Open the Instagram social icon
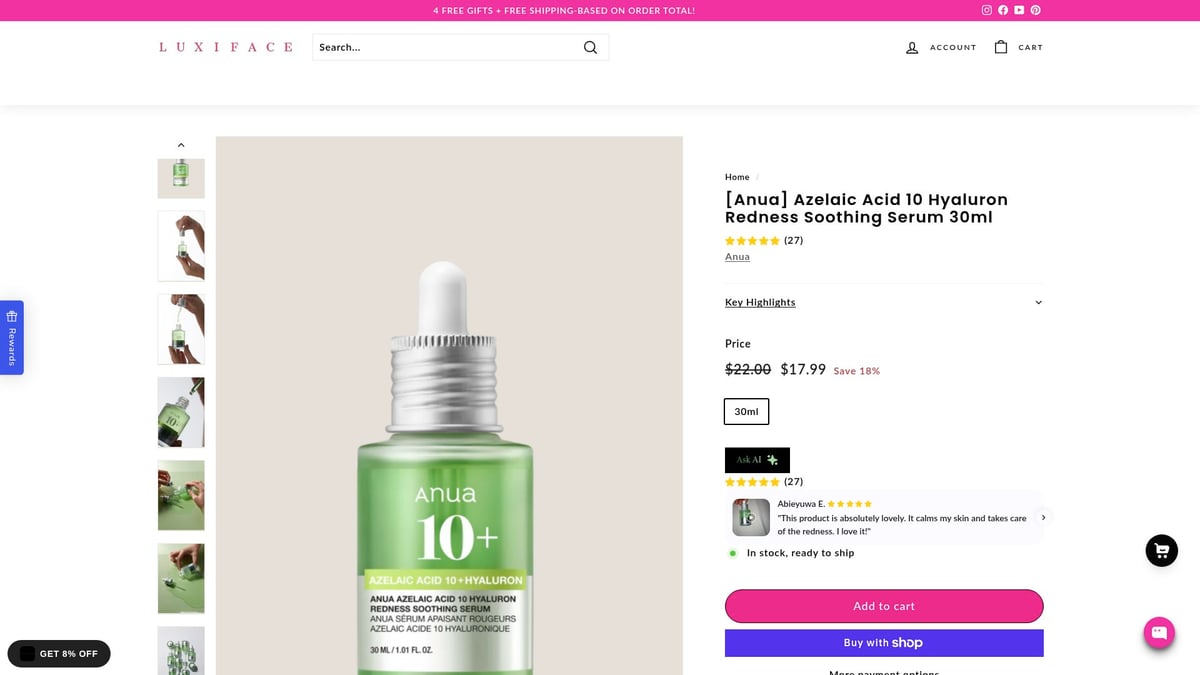The image size is (1200, 675). (x=986, y=10)
